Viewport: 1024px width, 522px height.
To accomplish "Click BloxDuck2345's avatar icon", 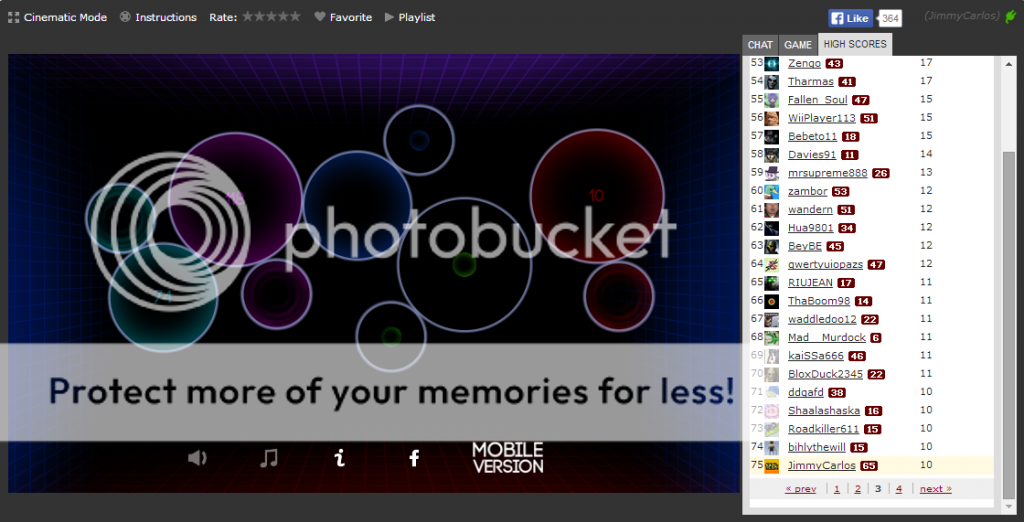I will pyautogui.click(x=771, y=375).
